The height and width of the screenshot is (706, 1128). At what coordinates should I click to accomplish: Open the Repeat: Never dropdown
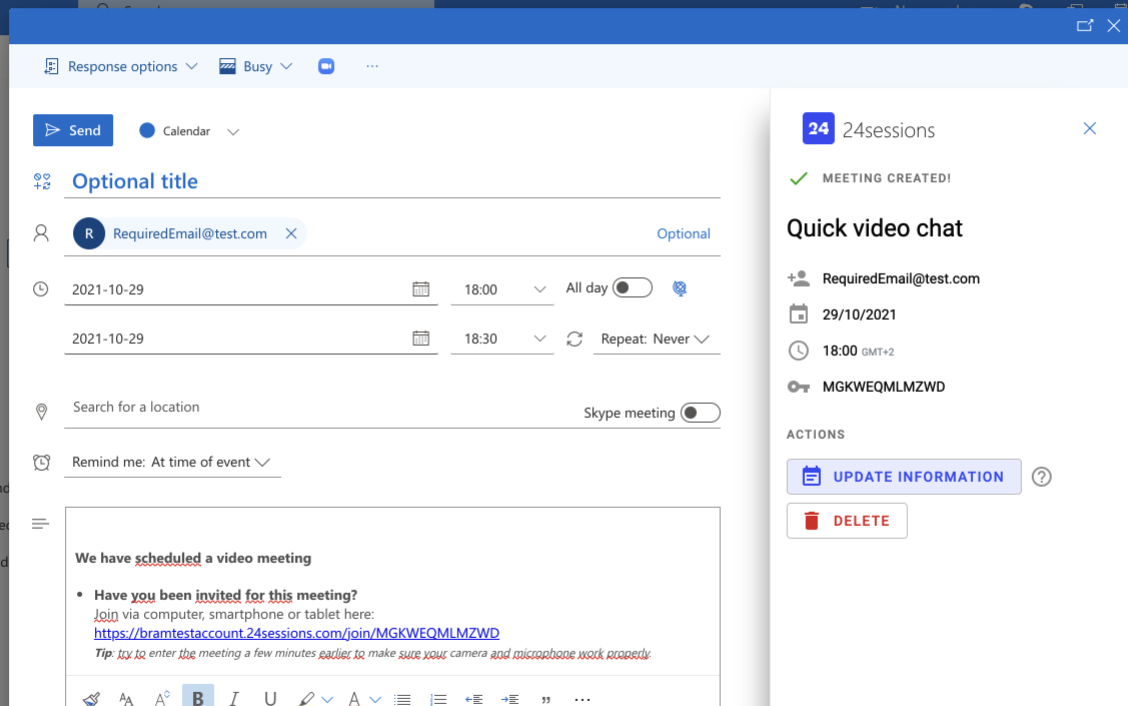[x=655, y=339]
